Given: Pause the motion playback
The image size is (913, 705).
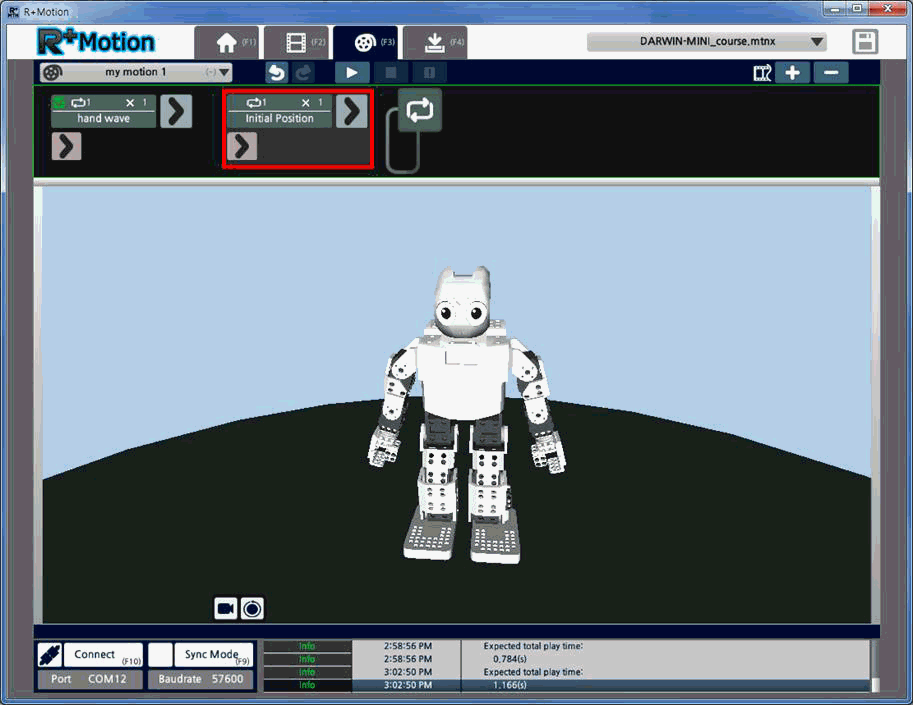Looking at the screenshot, I should coord(429,73).
